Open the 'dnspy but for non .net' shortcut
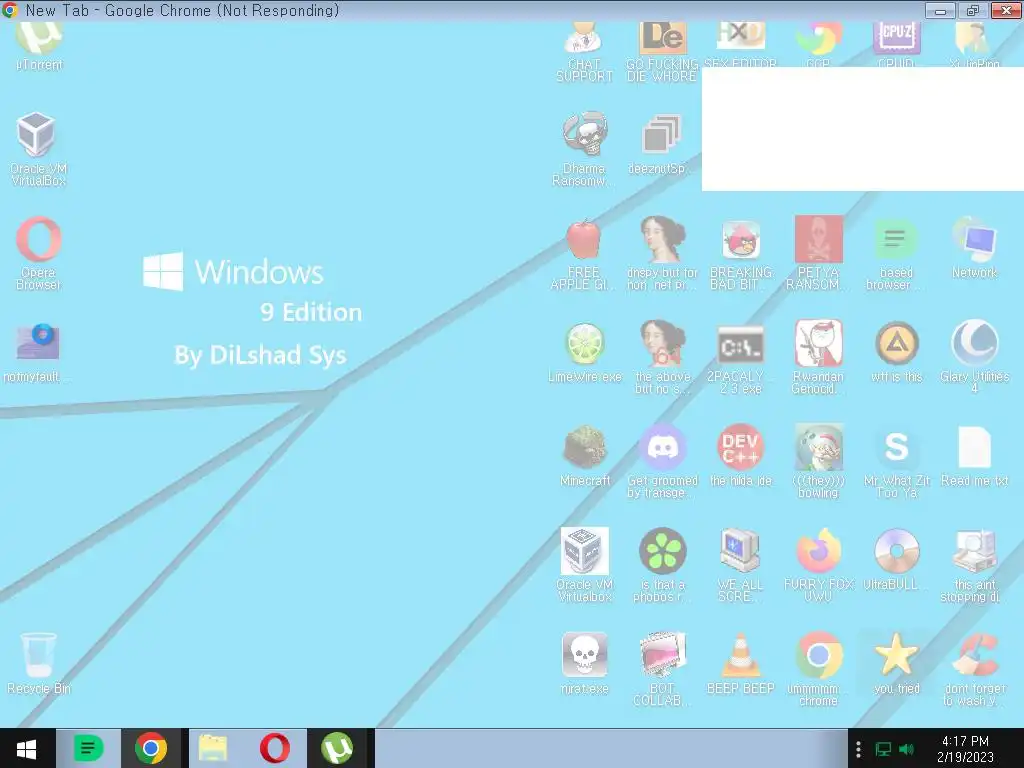The width and height of the screenshot is (1024, 768). point(662,253)
